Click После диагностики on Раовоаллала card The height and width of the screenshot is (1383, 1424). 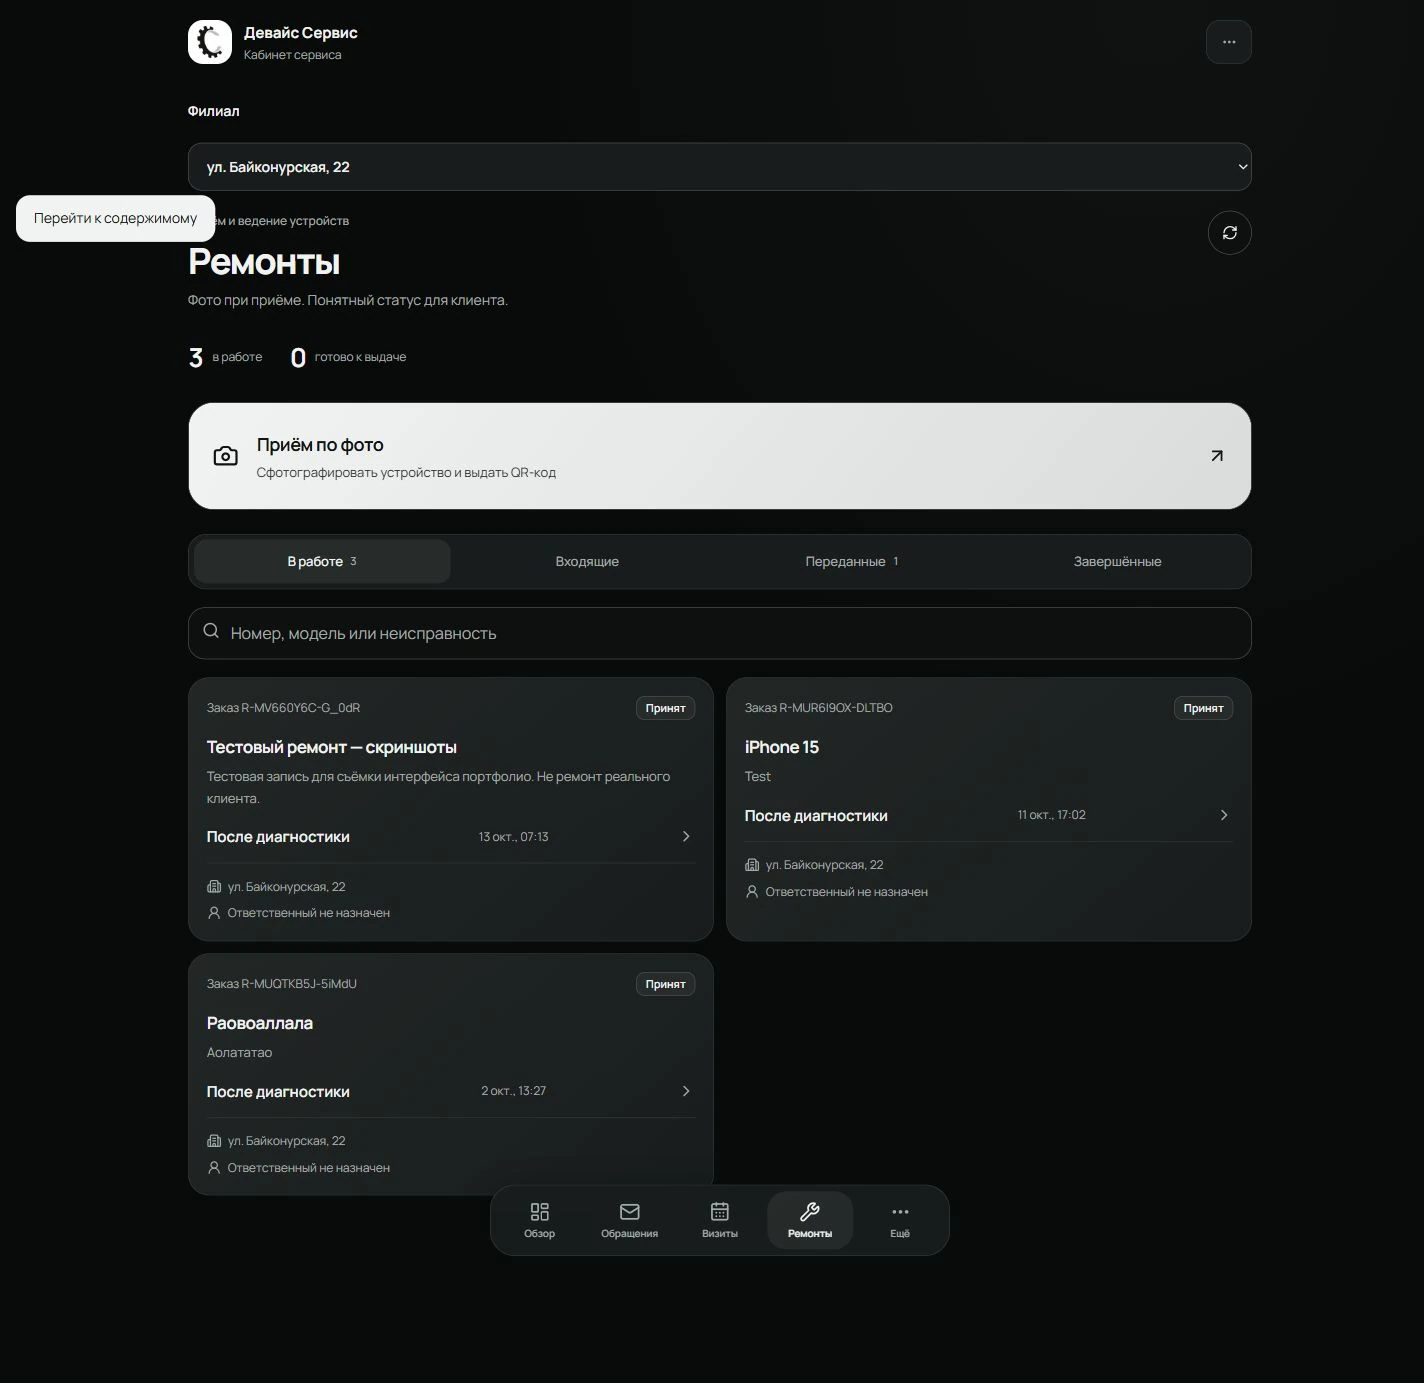coord(278,1092)
